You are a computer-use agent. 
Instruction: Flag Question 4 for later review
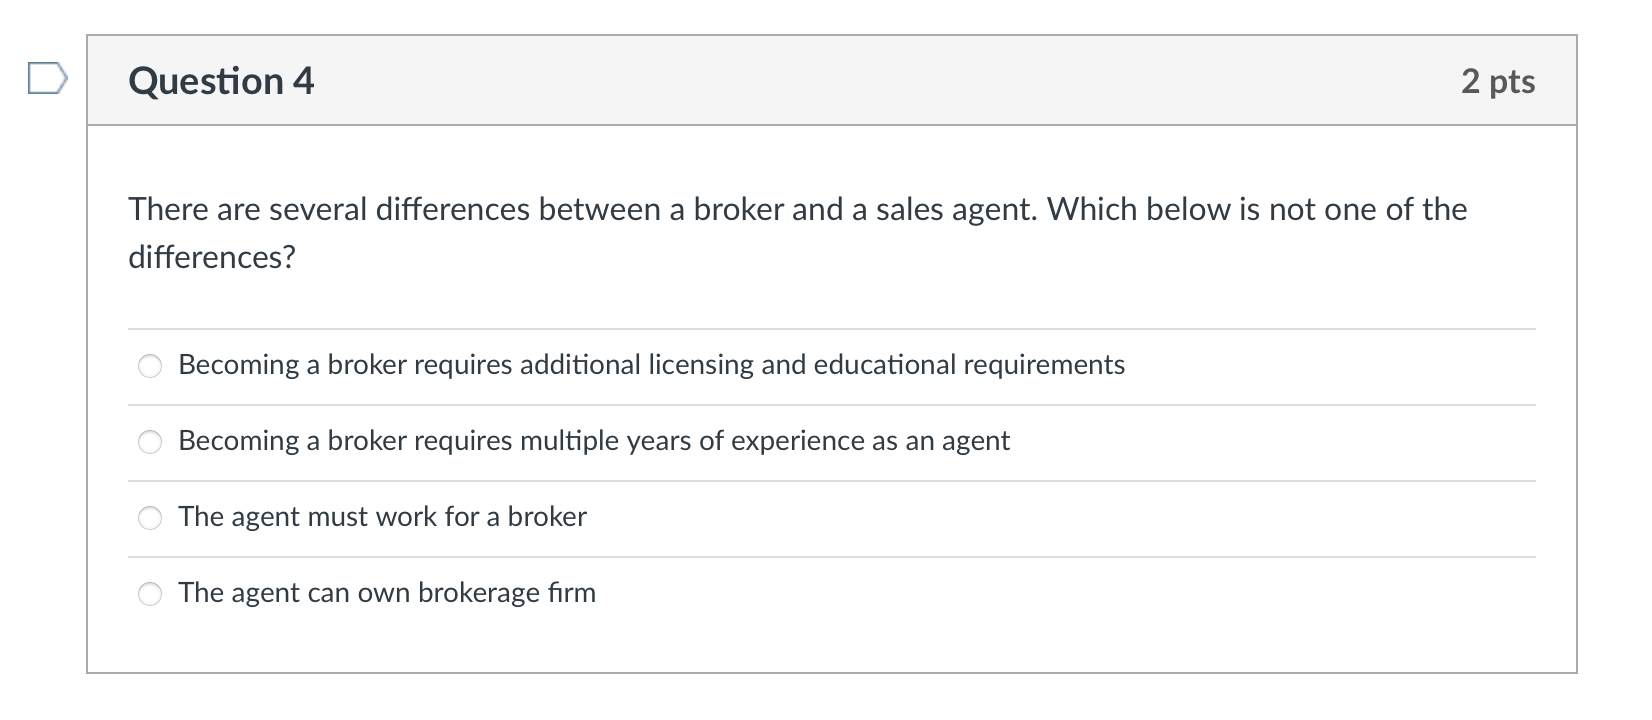click(47, 78)
